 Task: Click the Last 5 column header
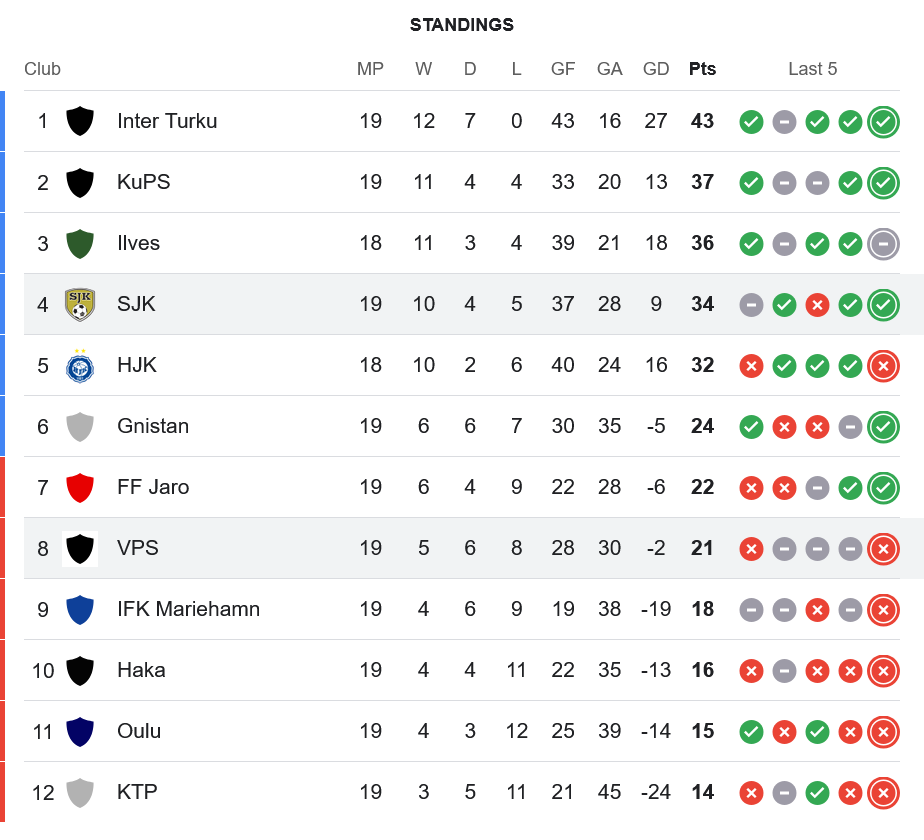click(812, 69)
